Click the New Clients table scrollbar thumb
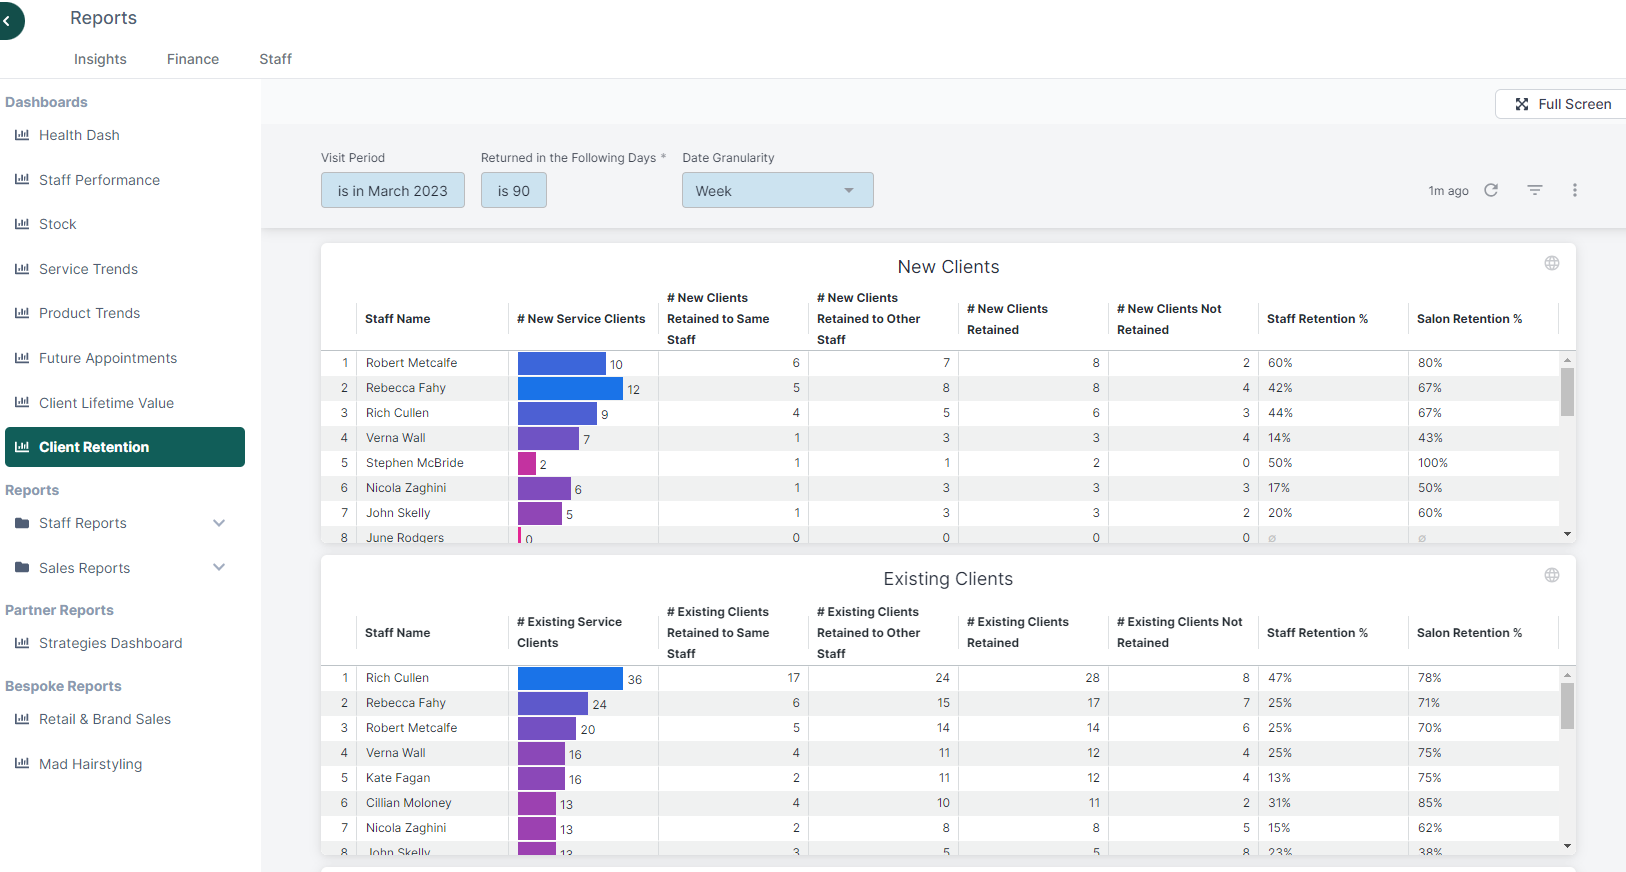Screen dimensions: 1626x872 1567,391
